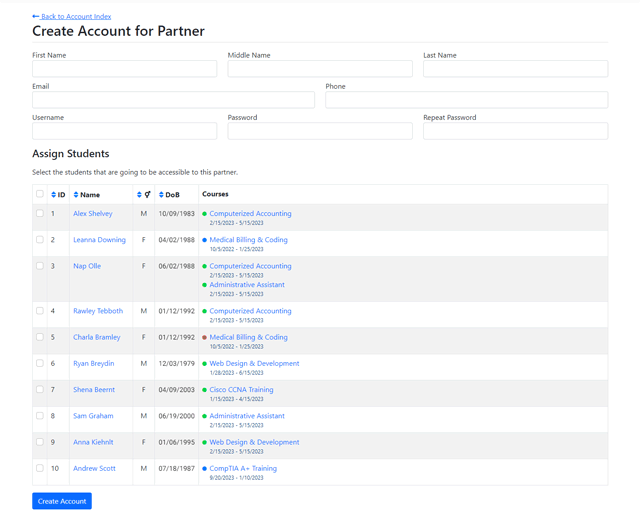Image resolution: width=640 pixels, height=523 pixels.
Task: Click DoB cell 07/18/1987
Action: (x=176, y=468)
